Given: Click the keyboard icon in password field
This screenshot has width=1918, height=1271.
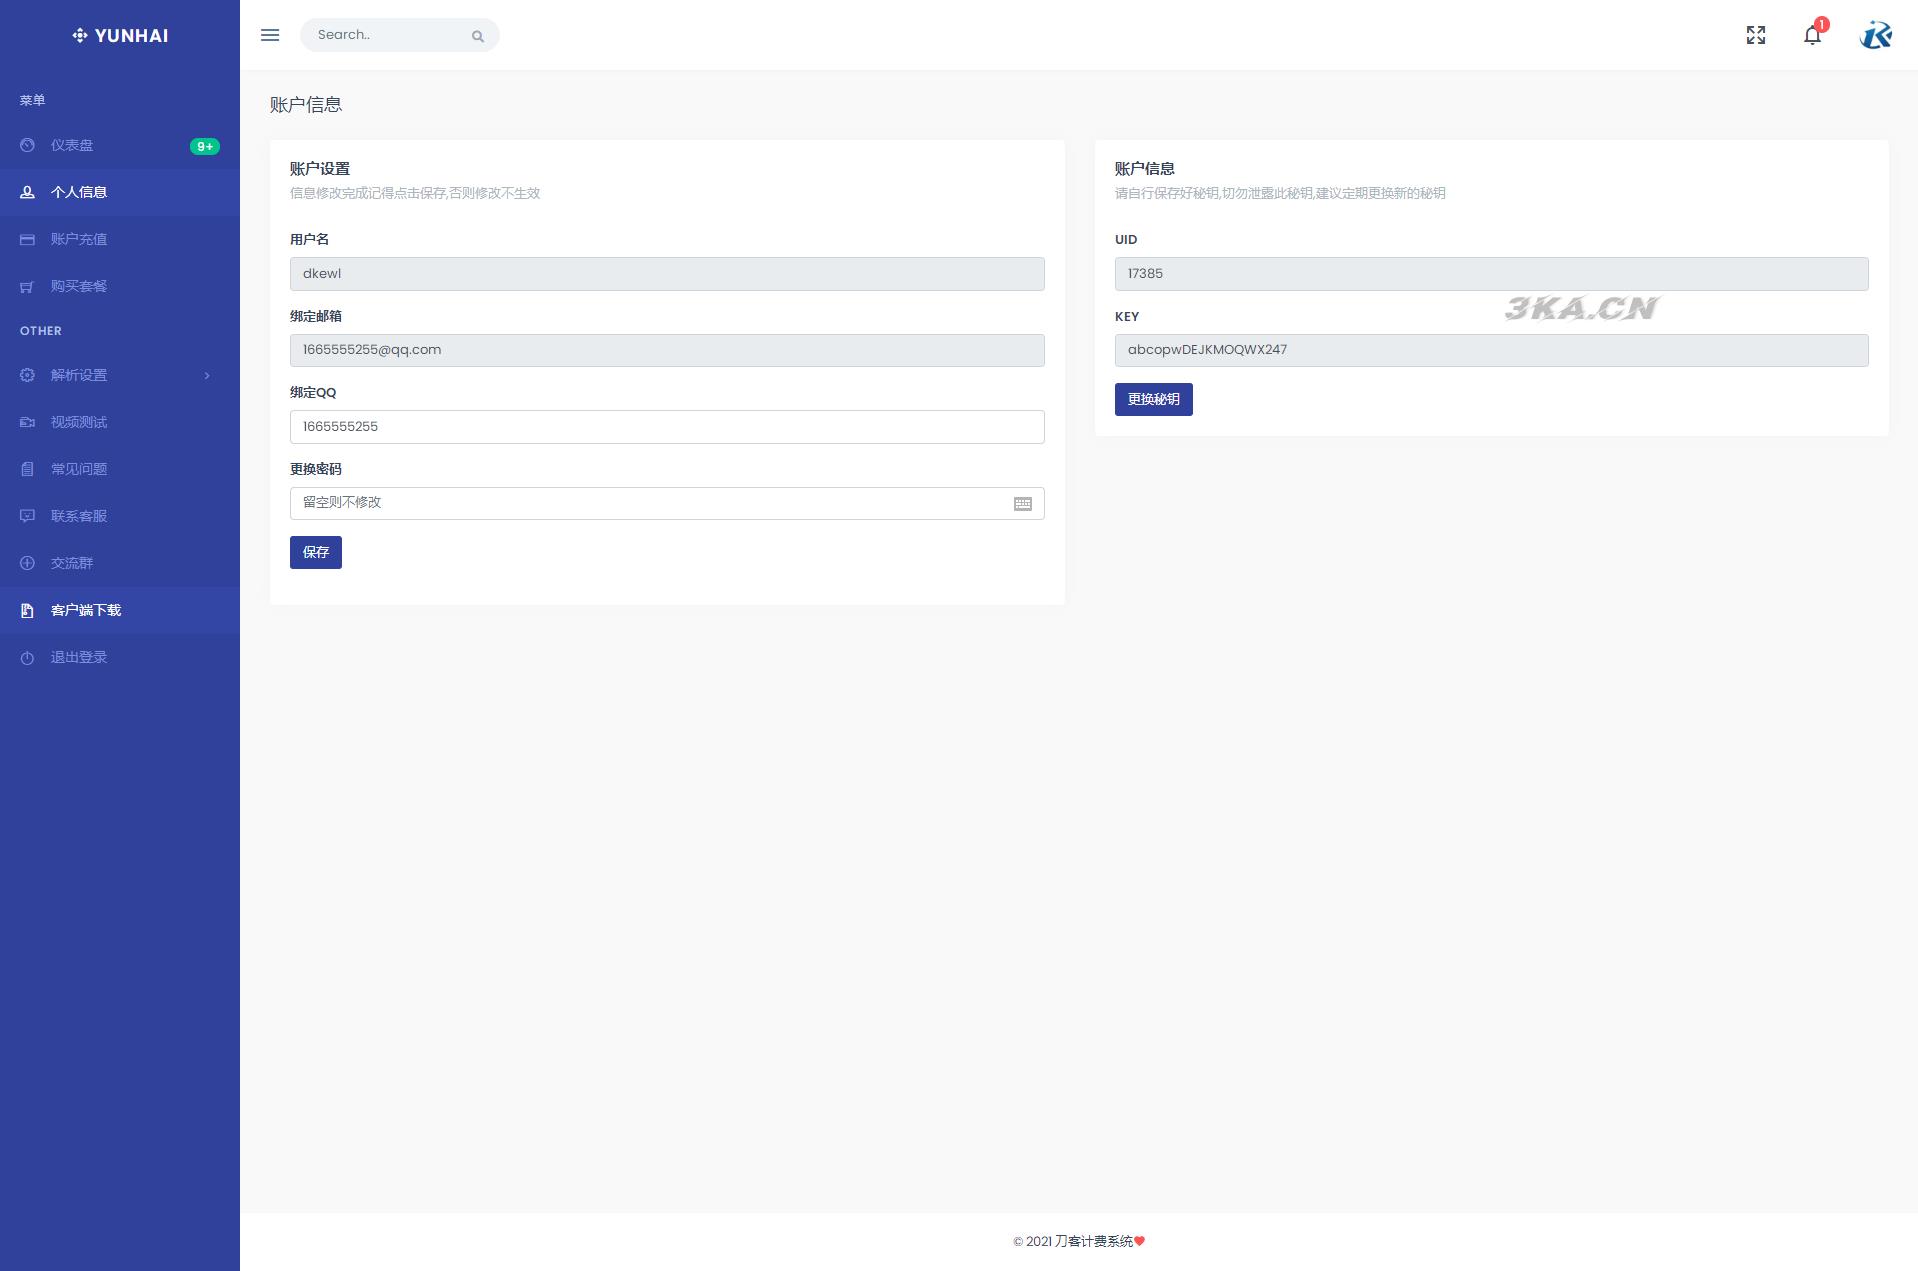Looking at the screenshot, I should pyautogui.click(x=1022, y=504).
